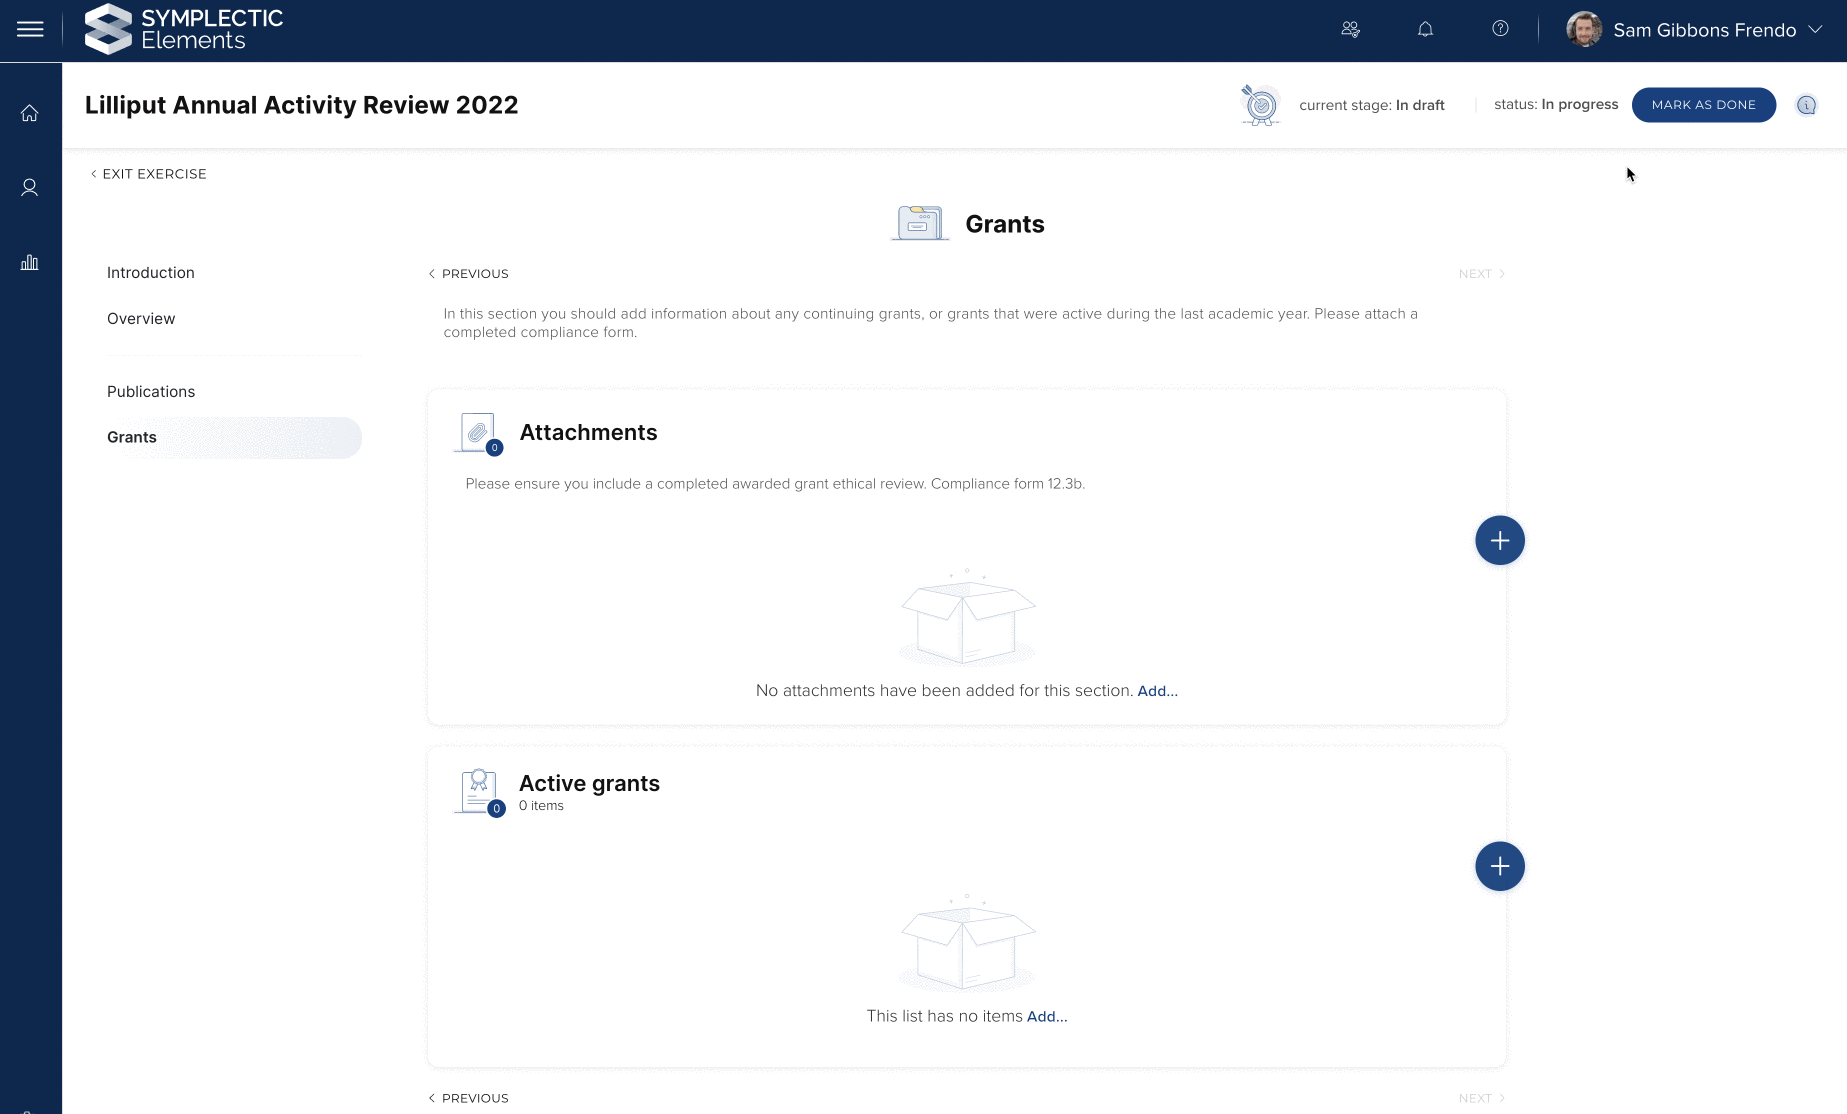The image size is (1847, 1114).
Task: Click Add link for attachments
Action: coord(1157,691)
